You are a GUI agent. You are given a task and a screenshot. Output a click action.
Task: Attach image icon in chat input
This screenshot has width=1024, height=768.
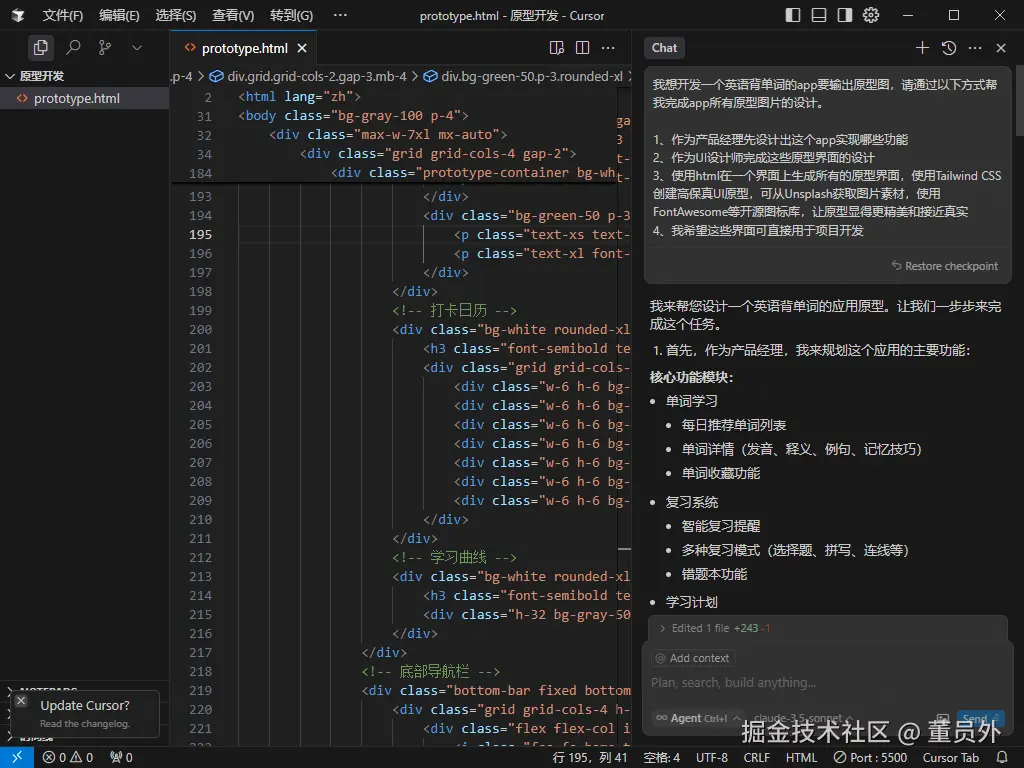pyautogui.click(x=942, y=718)
